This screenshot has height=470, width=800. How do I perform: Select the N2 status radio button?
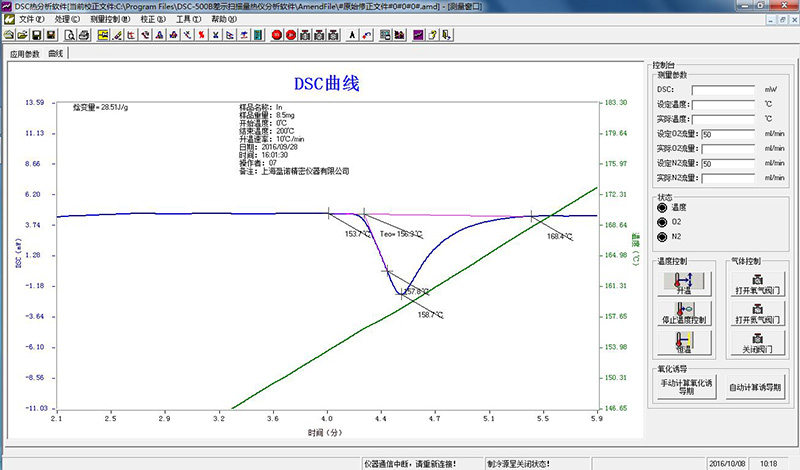click(x=662, y=237)
